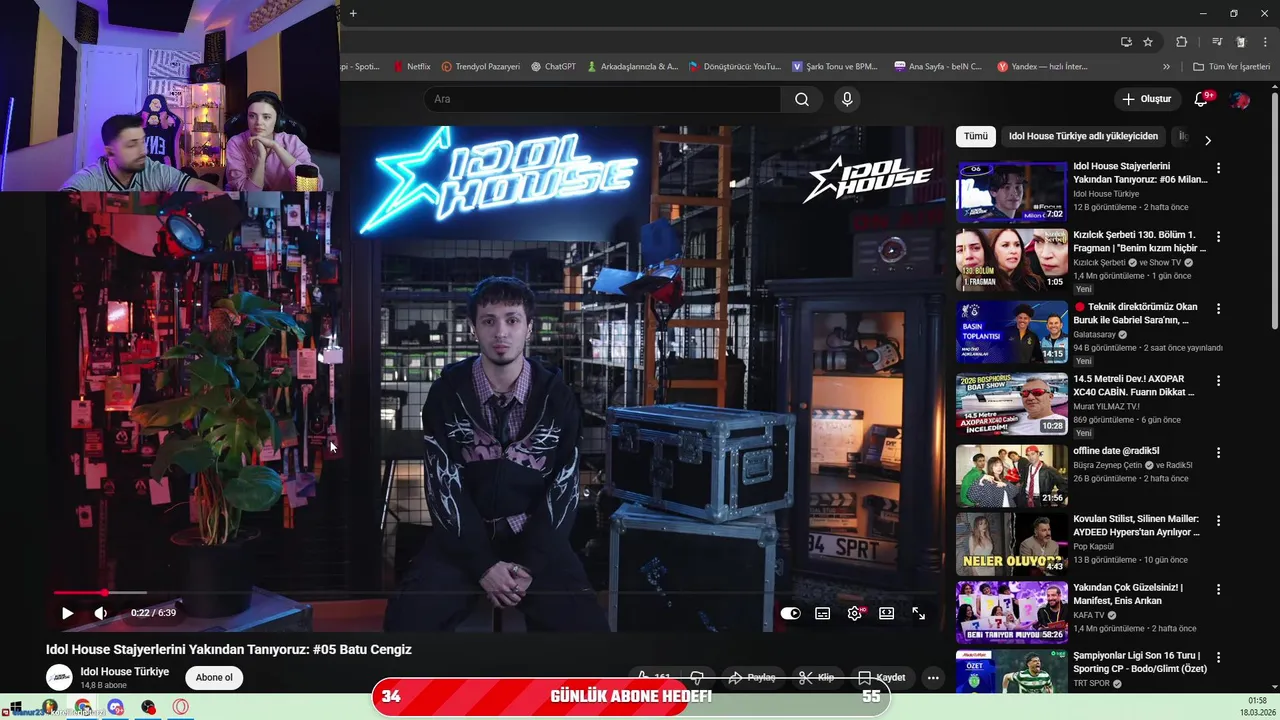Start voice search with the microphone icon
The width and height of the screenshot is (1280, 720).
(x=847, y=99)
